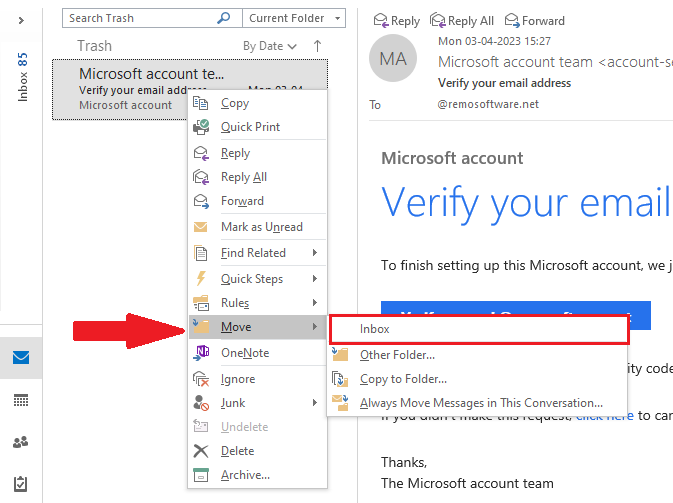Click the Reply envelope icon in context menu
673x503 pixels.
pos(200,153)
